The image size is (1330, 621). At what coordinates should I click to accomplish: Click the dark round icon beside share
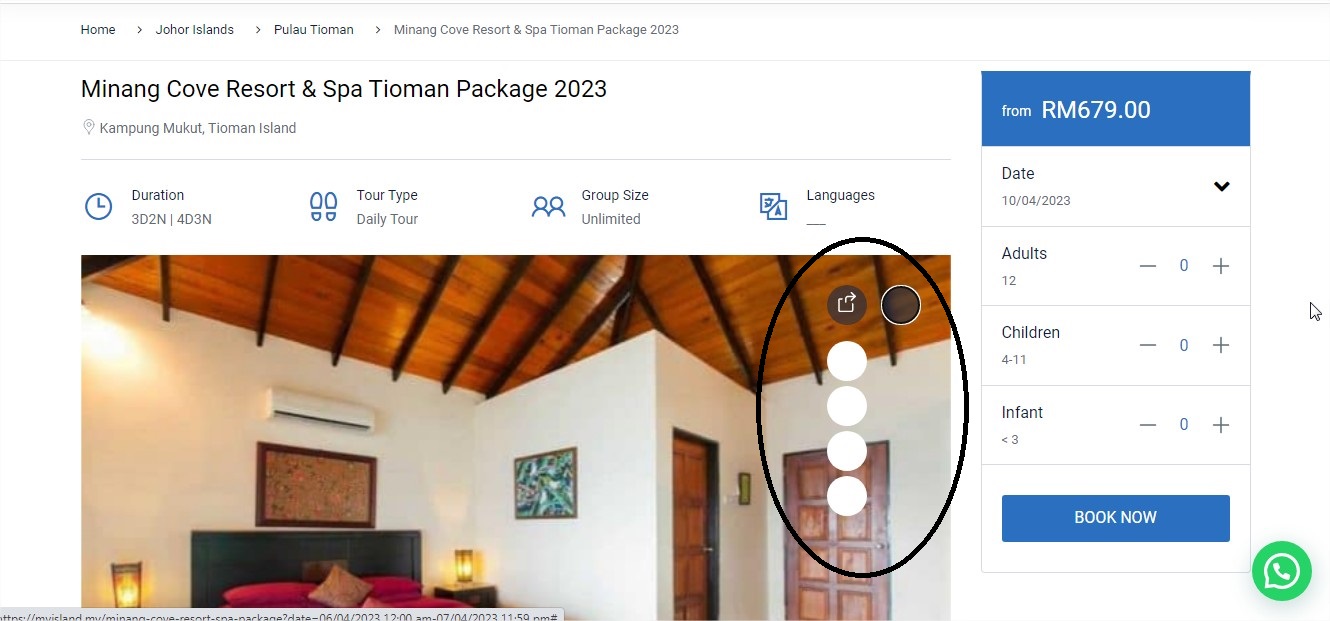click(900, 305)
